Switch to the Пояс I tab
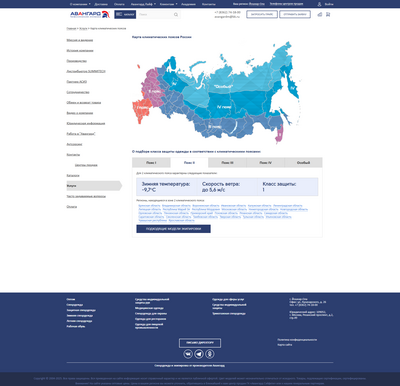The image size is (400, 386). coord(151,162)
